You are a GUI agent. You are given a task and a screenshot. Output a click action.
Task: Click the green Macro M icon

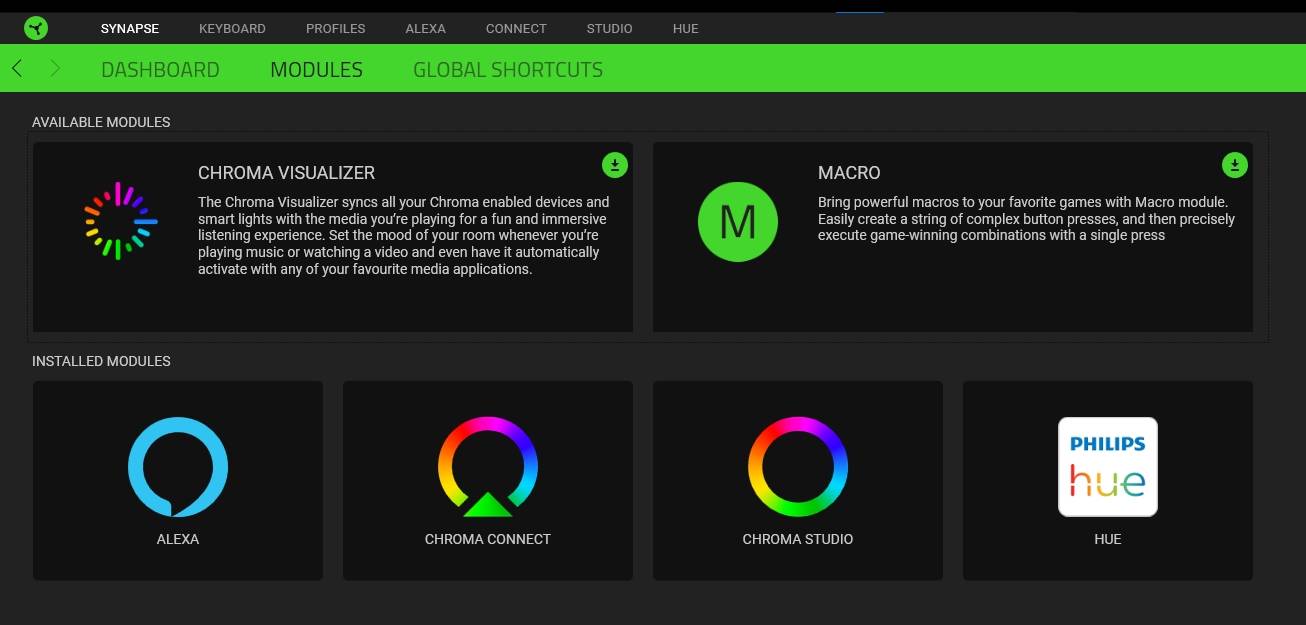point(737,221)
